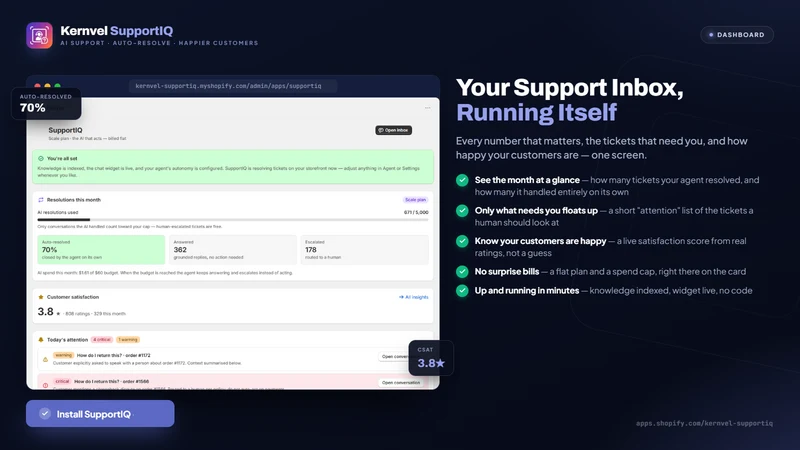Select the green Auto-resolved 70% card
800x450 pixels.
[x=101, y=249]
